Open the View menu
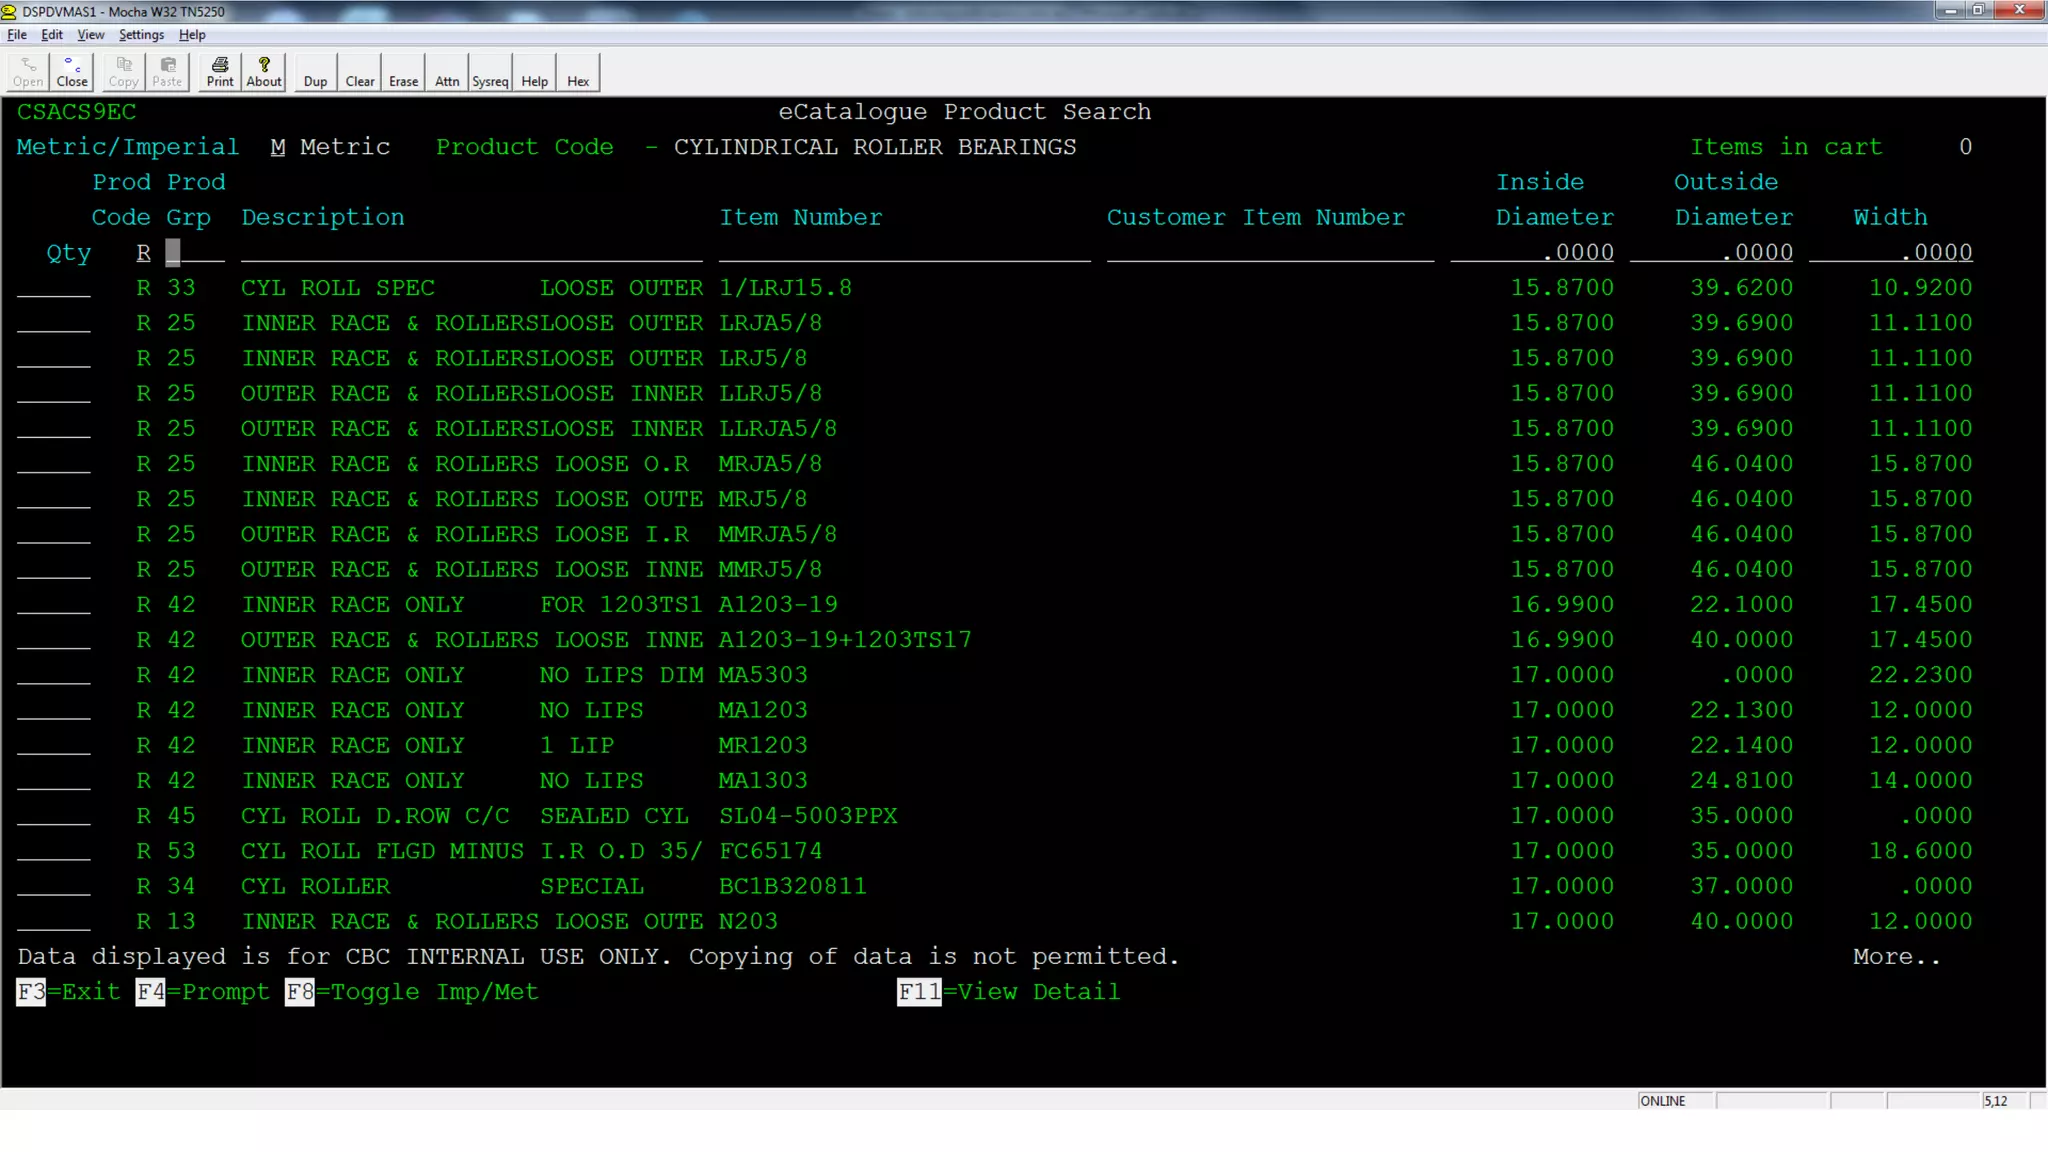 (90, 34)
